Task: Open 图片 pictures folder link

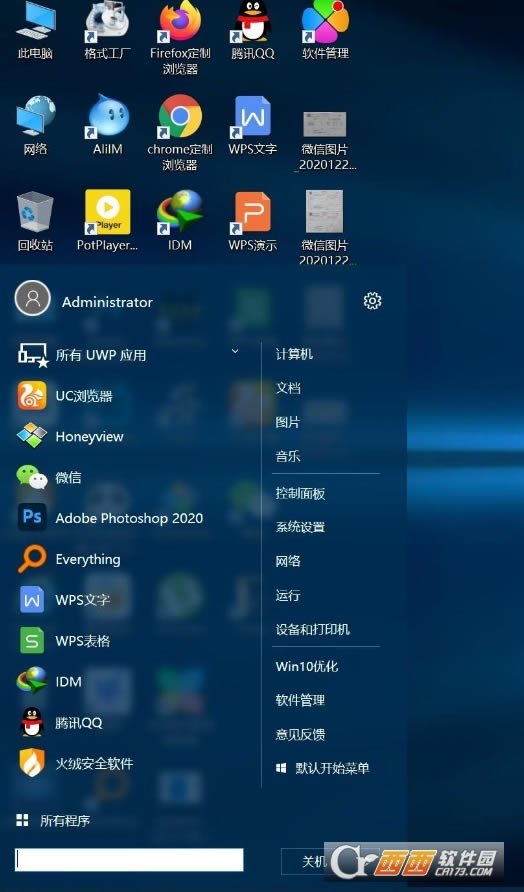Action: click(x=288, y=423)
